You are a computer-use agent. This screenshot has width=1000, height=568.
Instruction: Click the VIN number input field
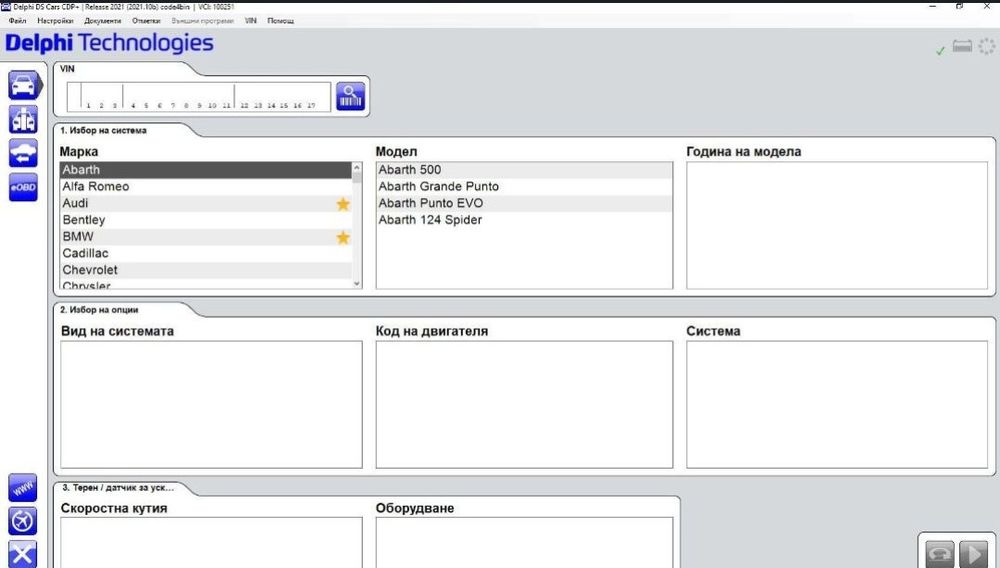pyautogui.click(x=199, y=96)
